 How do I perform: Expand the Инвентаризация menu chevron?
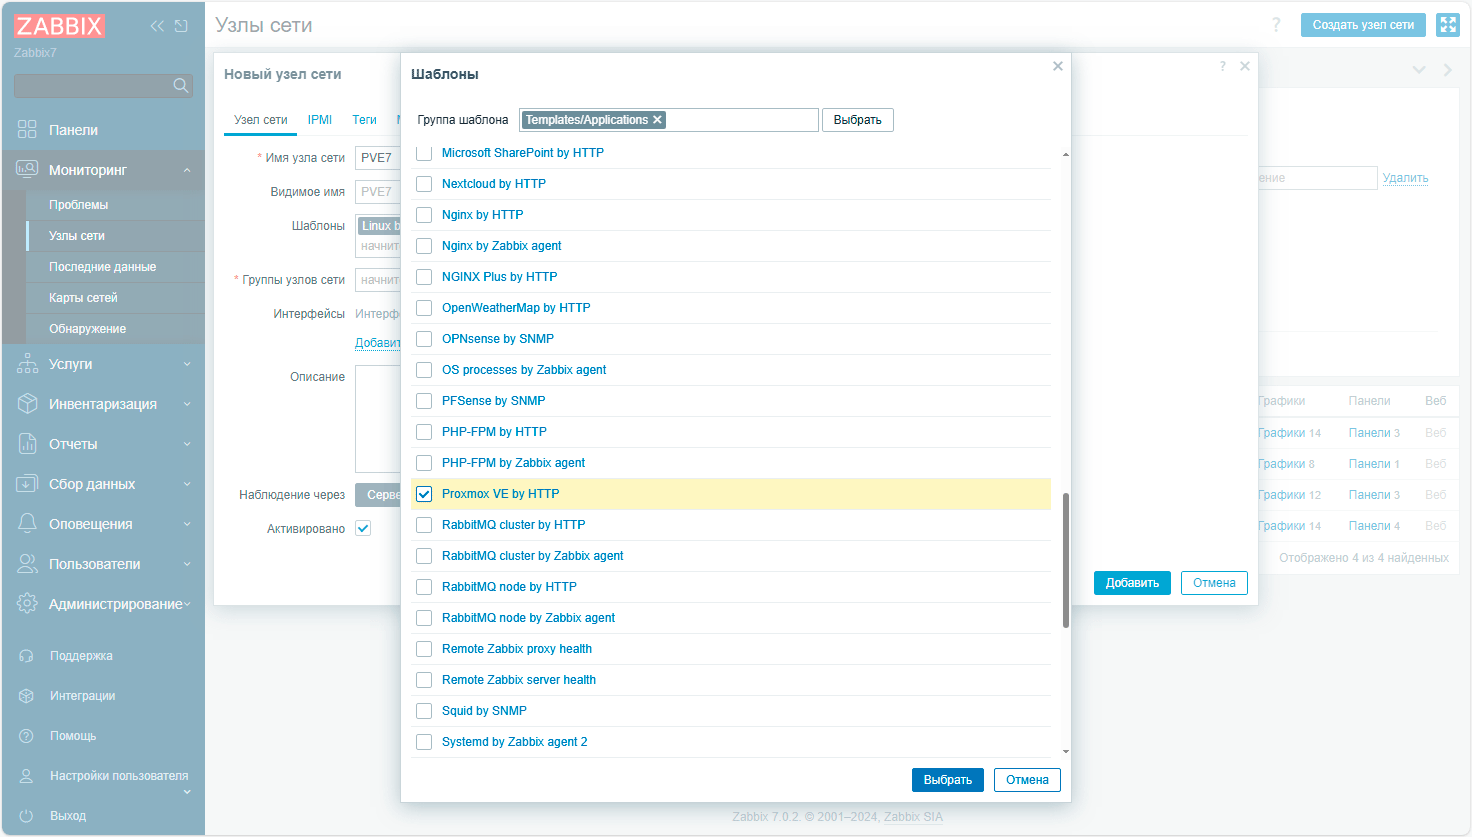187,405
